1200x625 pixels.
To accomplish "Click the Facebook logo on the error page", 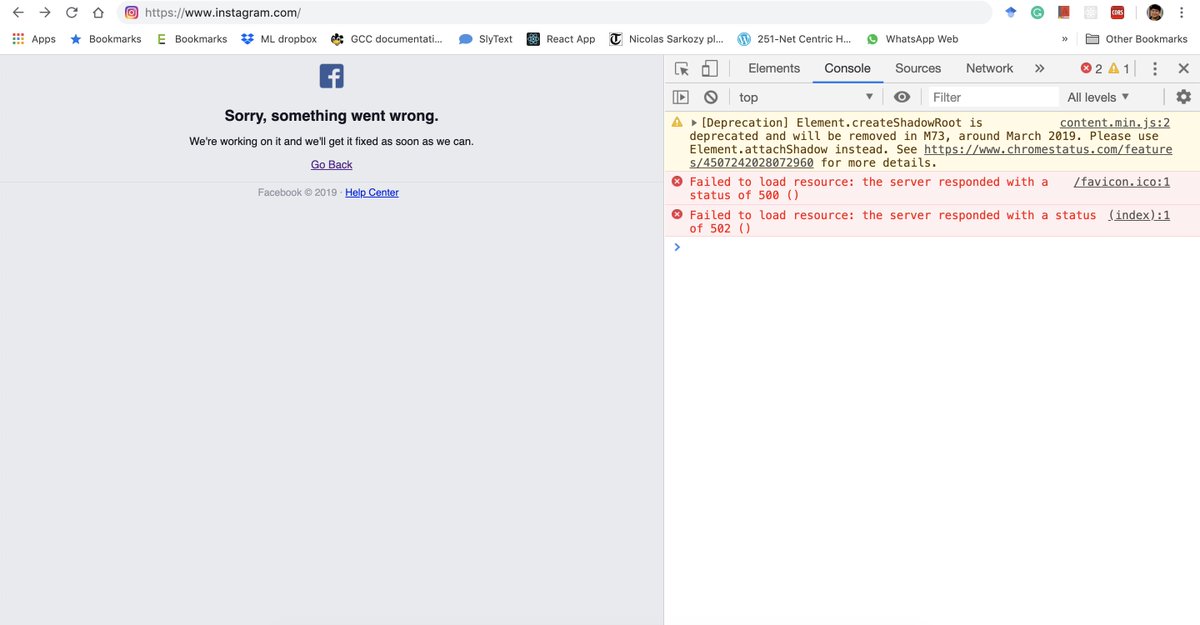I will pos(331,76).
